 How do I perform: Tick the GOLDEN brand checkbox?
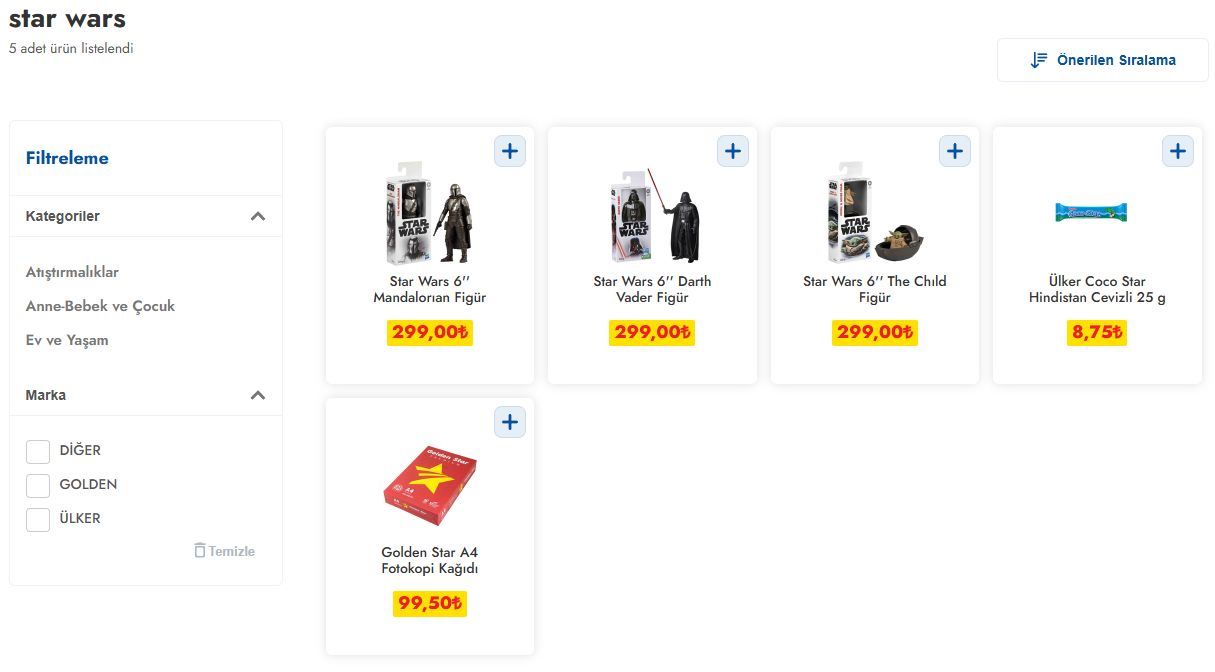click(38, 485)
